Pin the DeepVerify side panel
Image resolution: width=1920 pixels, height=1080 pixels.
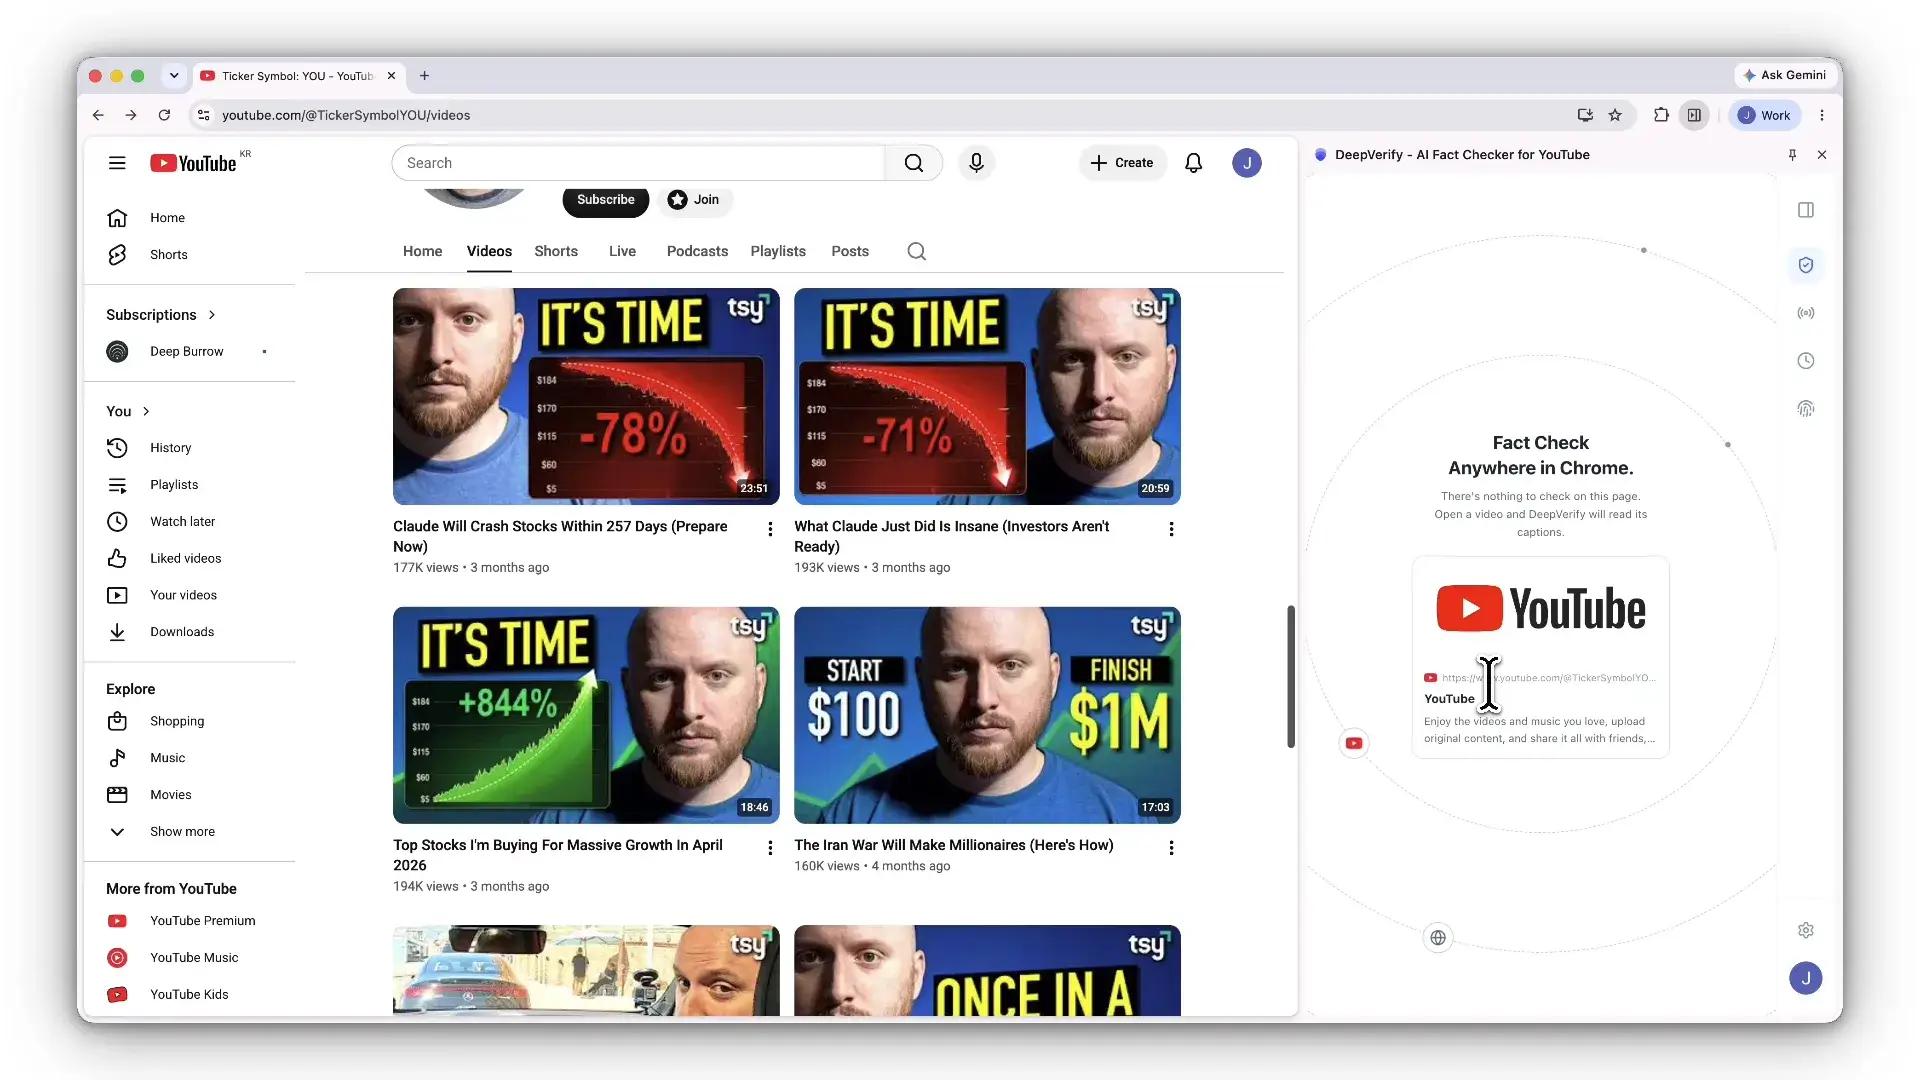[x=1792, y=155]
